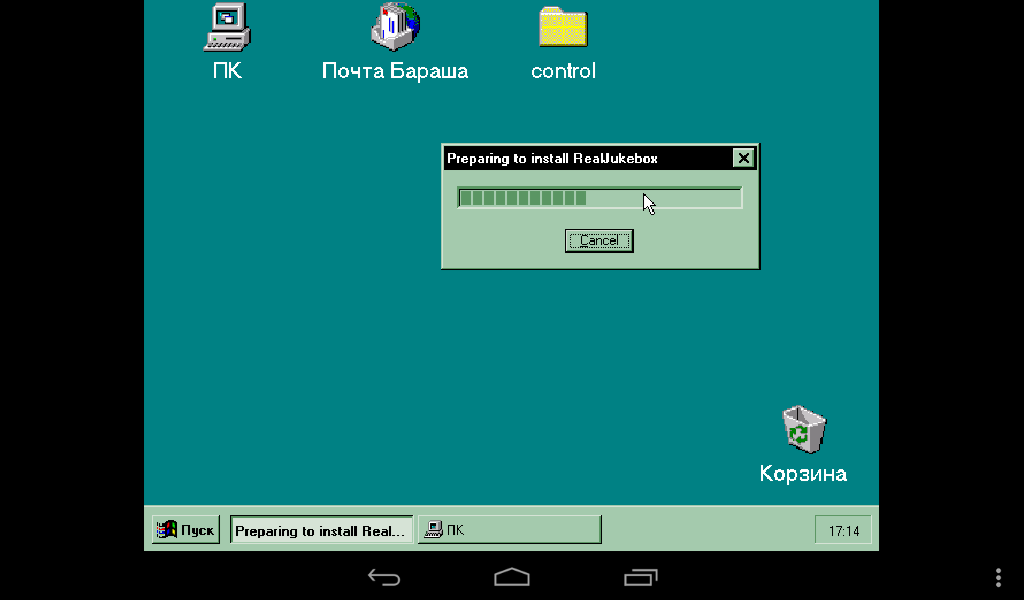Cancel the RealJukebox installation

click(599, 240)
